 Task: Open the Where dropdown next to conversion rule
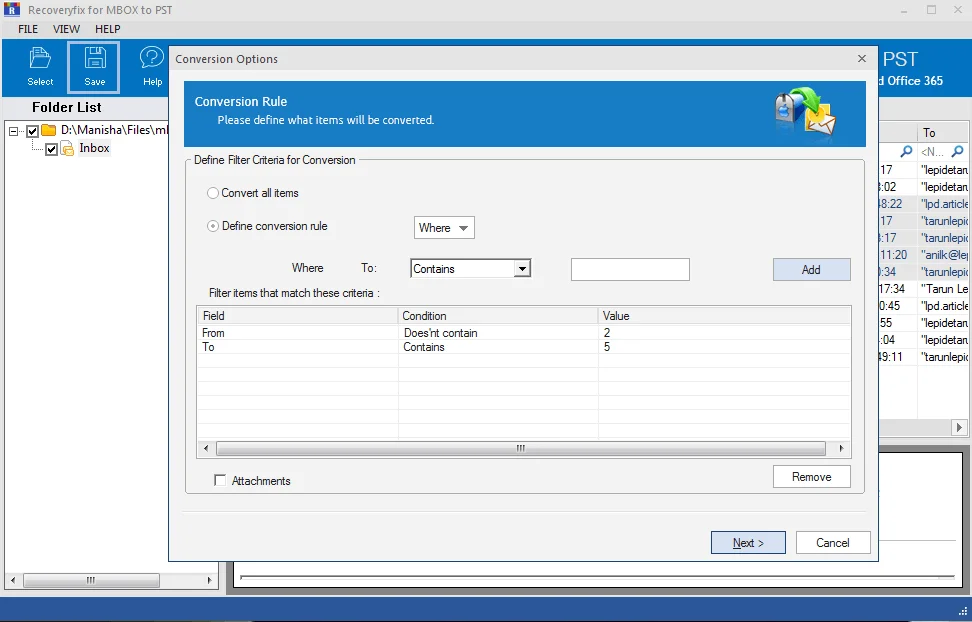pos(444,228)
